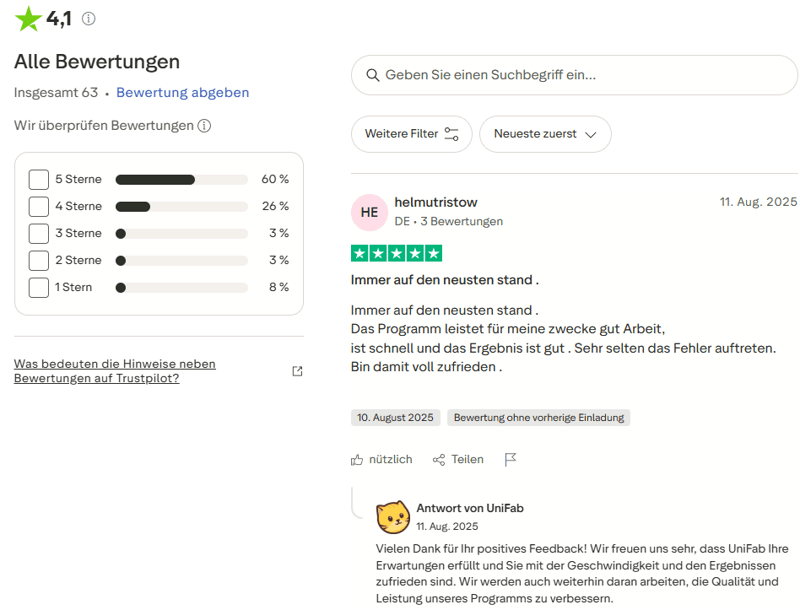Open the external link icon next to the Trustpilot hint
Screen dimensions: 800x610
297,370
